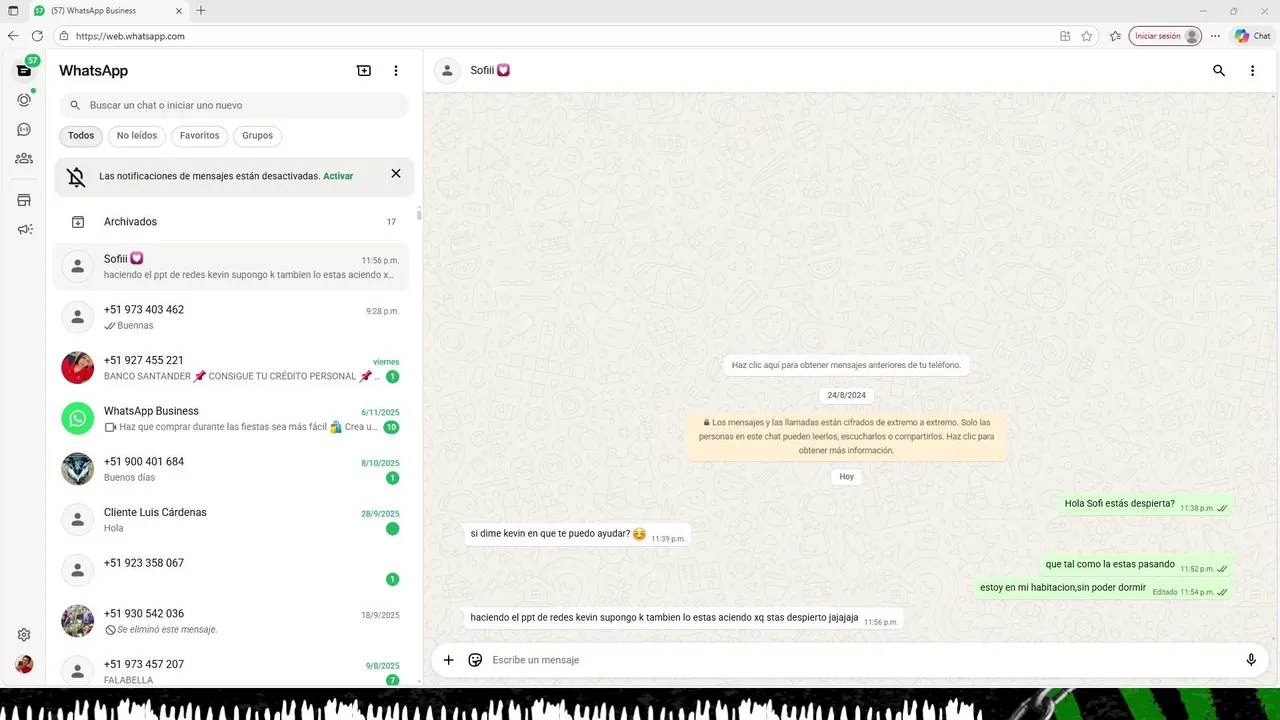Click the Activar notifications link
This screenshot has width=1280, height=720.
(338, 176)
